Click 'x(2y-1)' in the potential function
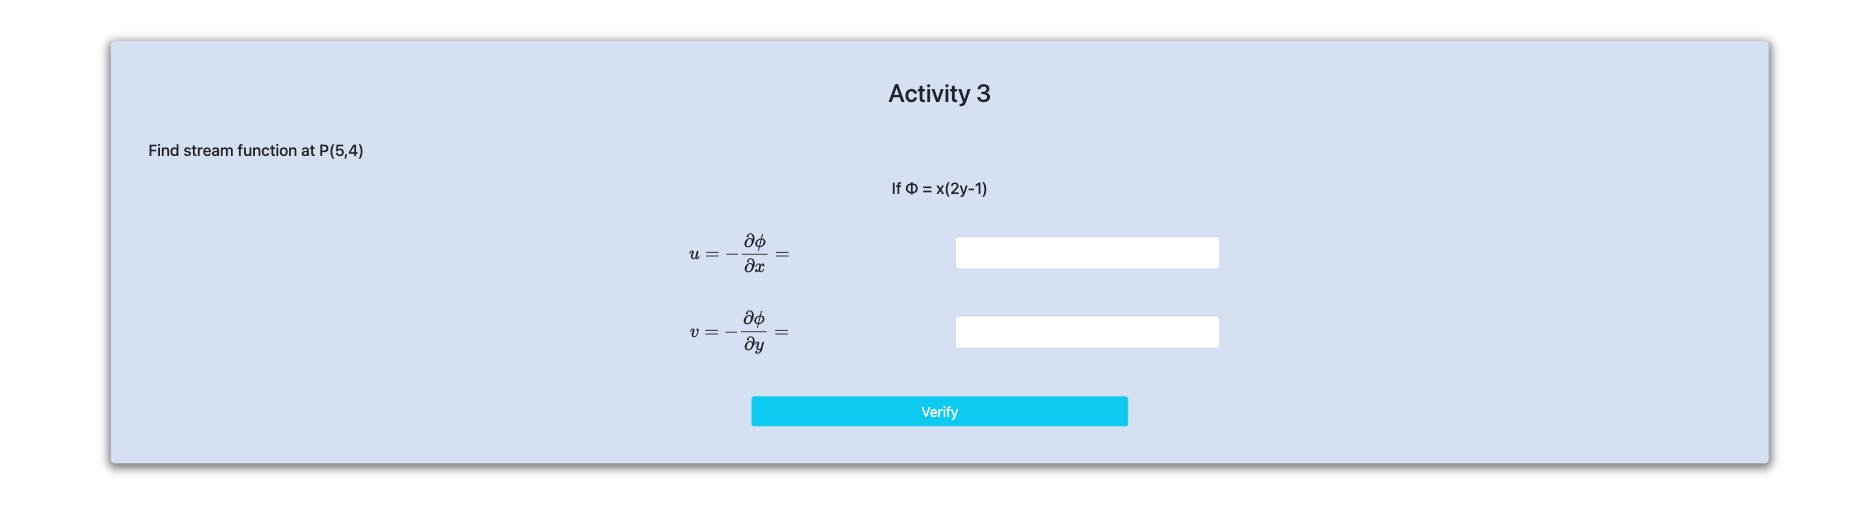 (x=961, y=189)
